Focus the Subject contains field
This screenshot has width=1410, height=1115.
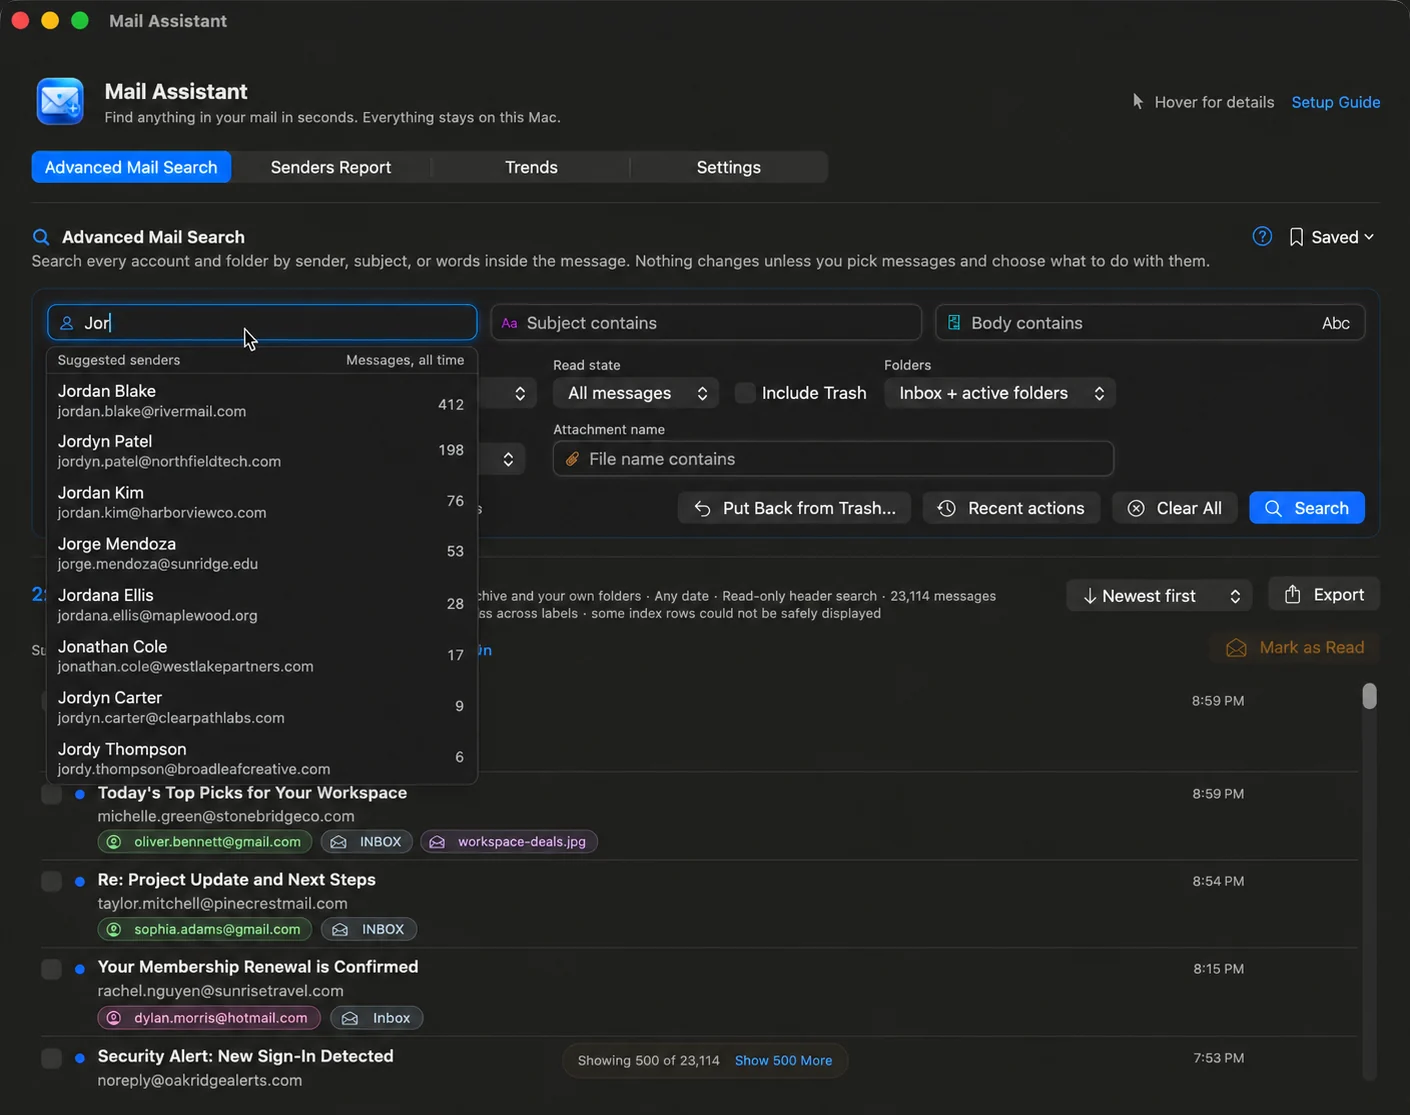tap(706, 323)
